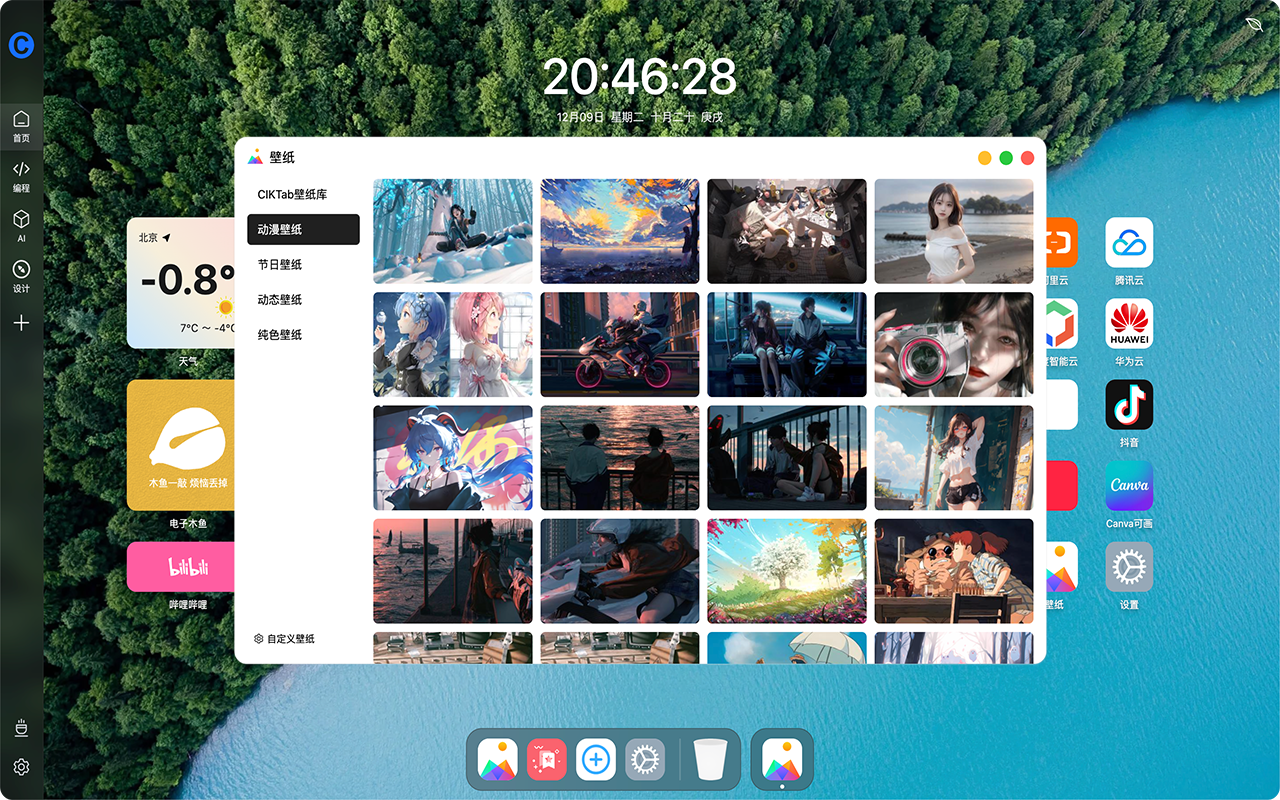1280x800 pixels.
Task: Choose pilot pig kiss wallpaper
Action: point(954,571)
